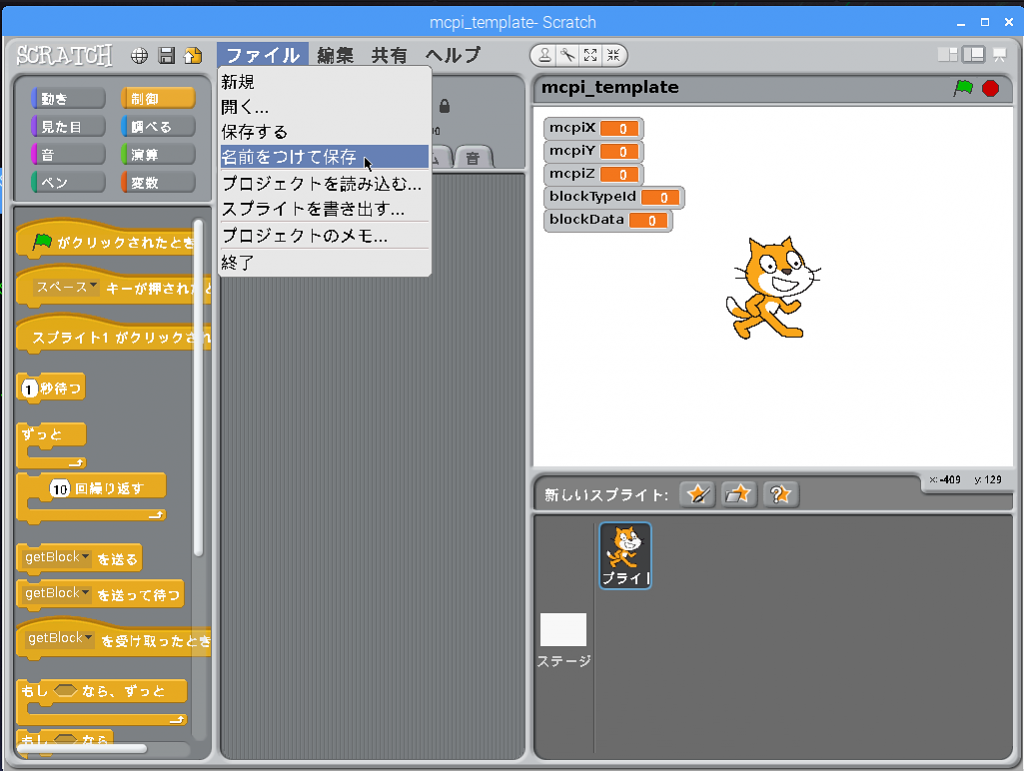Select the duplicate stamp tool
This screenshot has height=771, width=1024.
pos(544,55)
